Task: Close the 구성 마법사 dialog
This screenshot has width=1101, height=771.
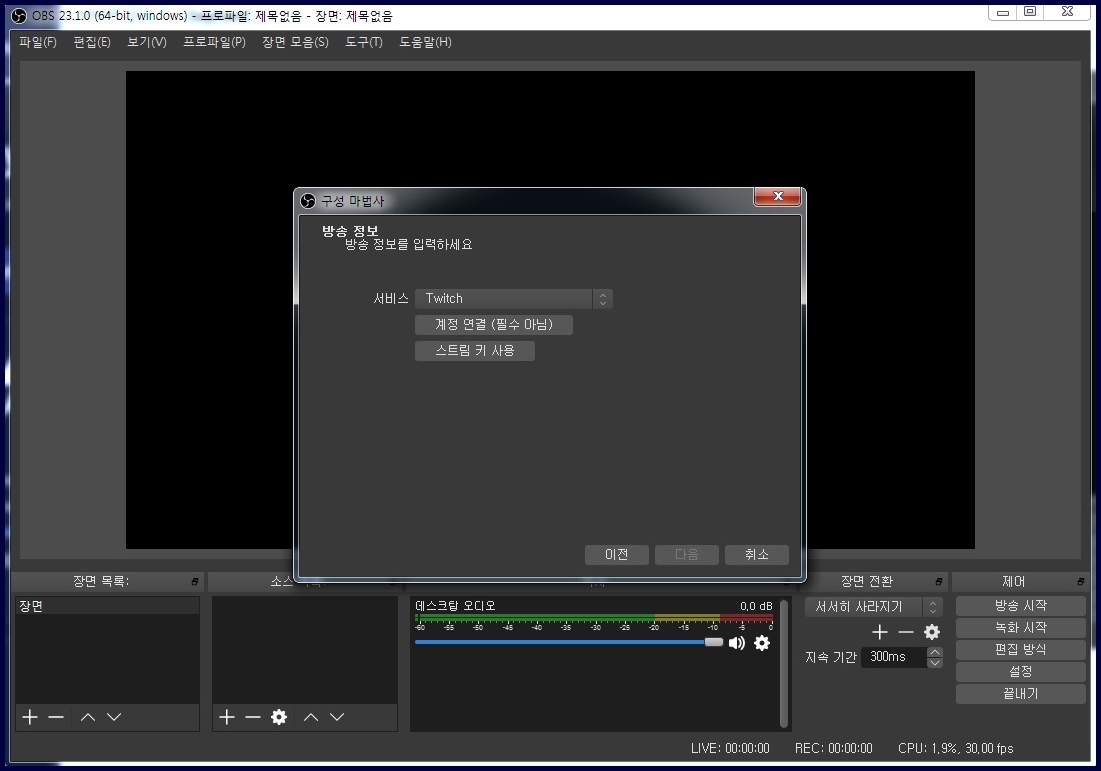Action: [x=777, y=197]
